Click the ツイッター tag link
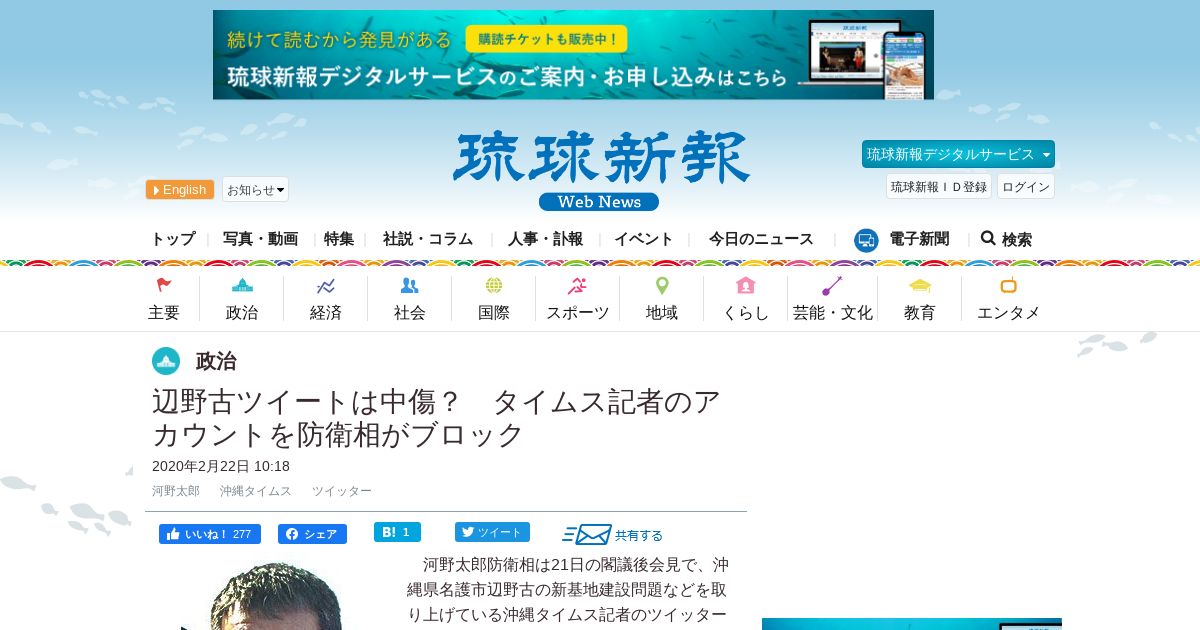Viewport: 1200px width, 630px height. [342, 491]
